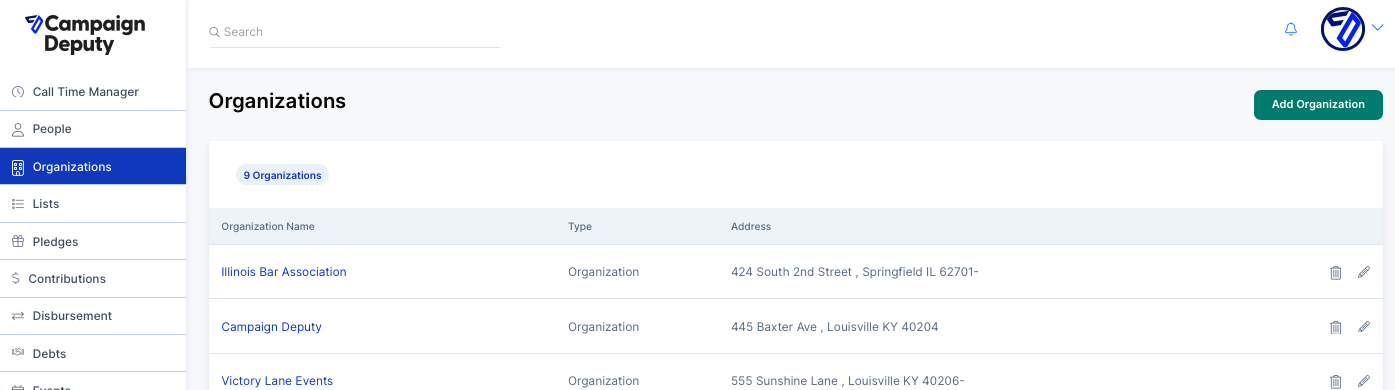
Task: Edit Victory Lane Events with pencil icon
Action: 1364,381
